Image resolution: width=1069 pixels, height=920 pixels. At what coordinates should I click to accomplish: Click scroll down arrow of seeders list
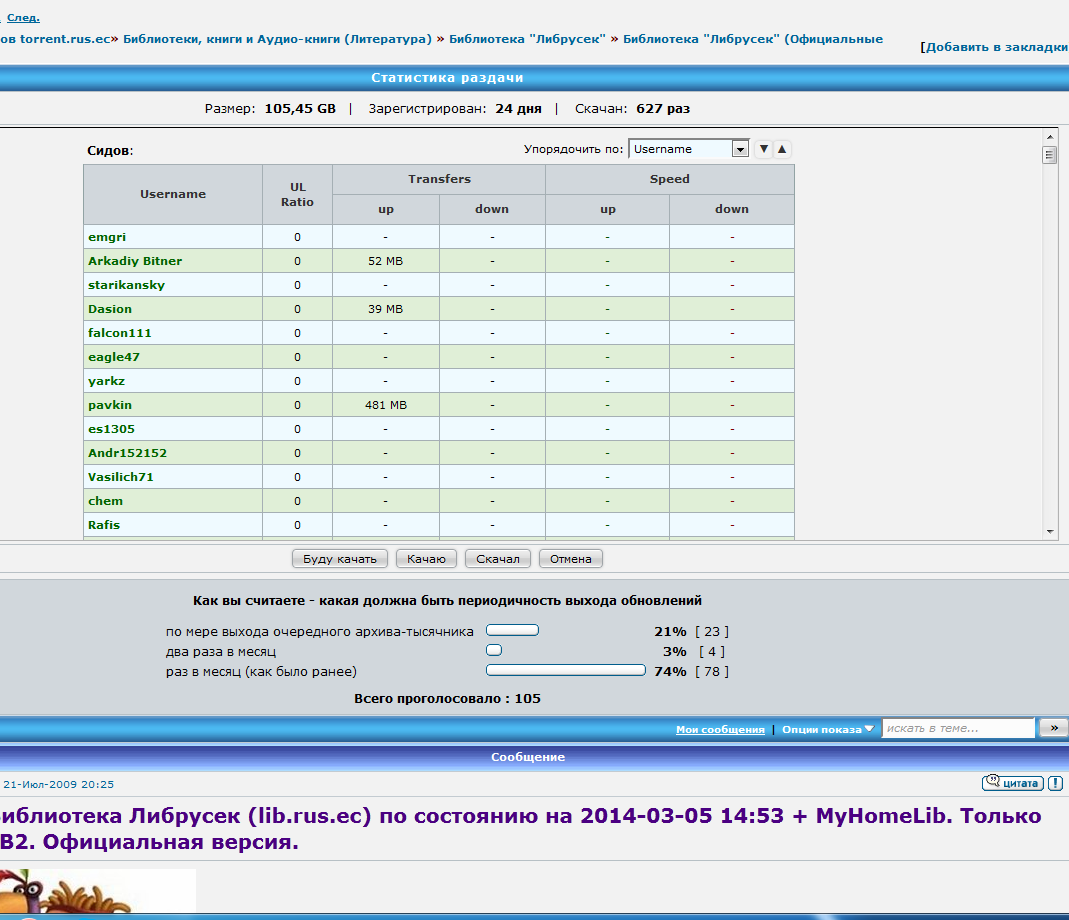pos(1050,531)
